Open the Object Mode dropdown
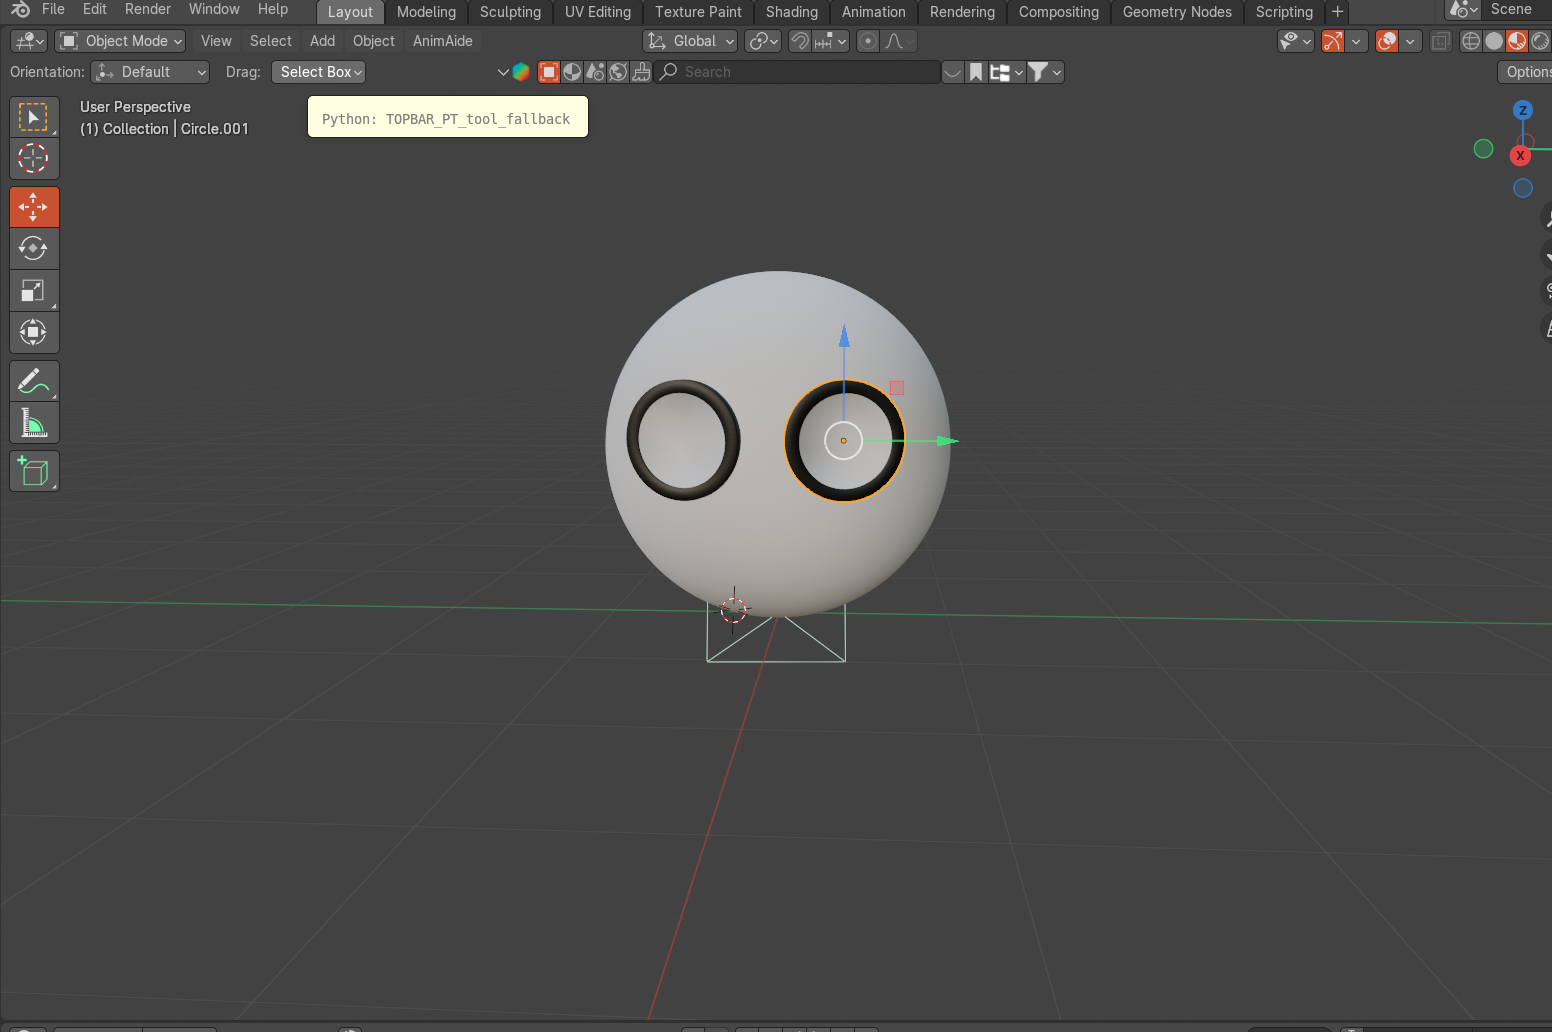Image resolution: width=1552 pixels, height=1032 pixels. (x=120, y=41)
